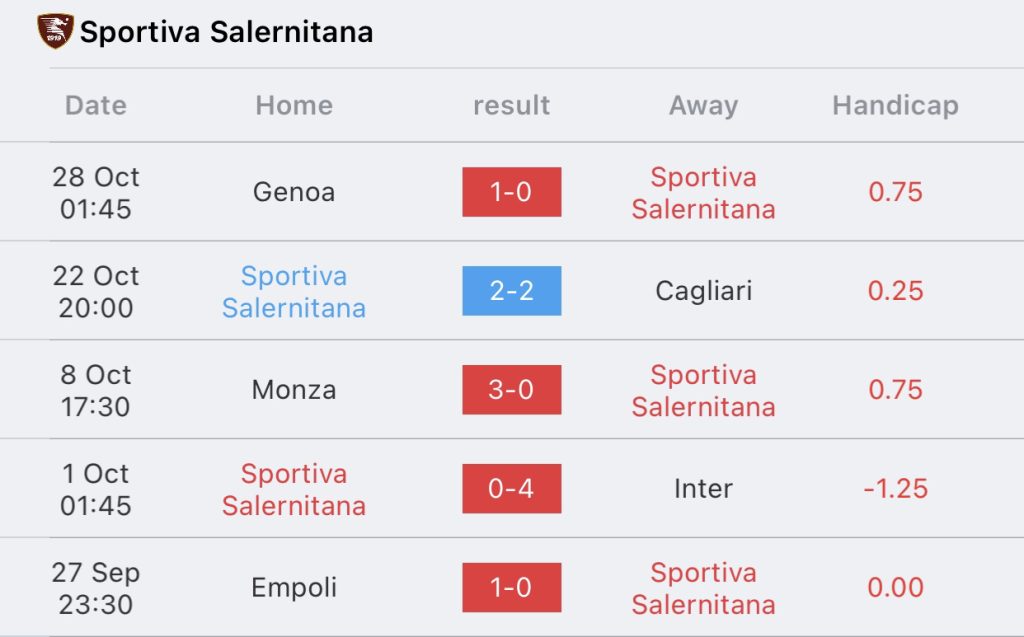Select the Inter away team name
This screenshot has height=637, width=1024.
tap(703, 489)
